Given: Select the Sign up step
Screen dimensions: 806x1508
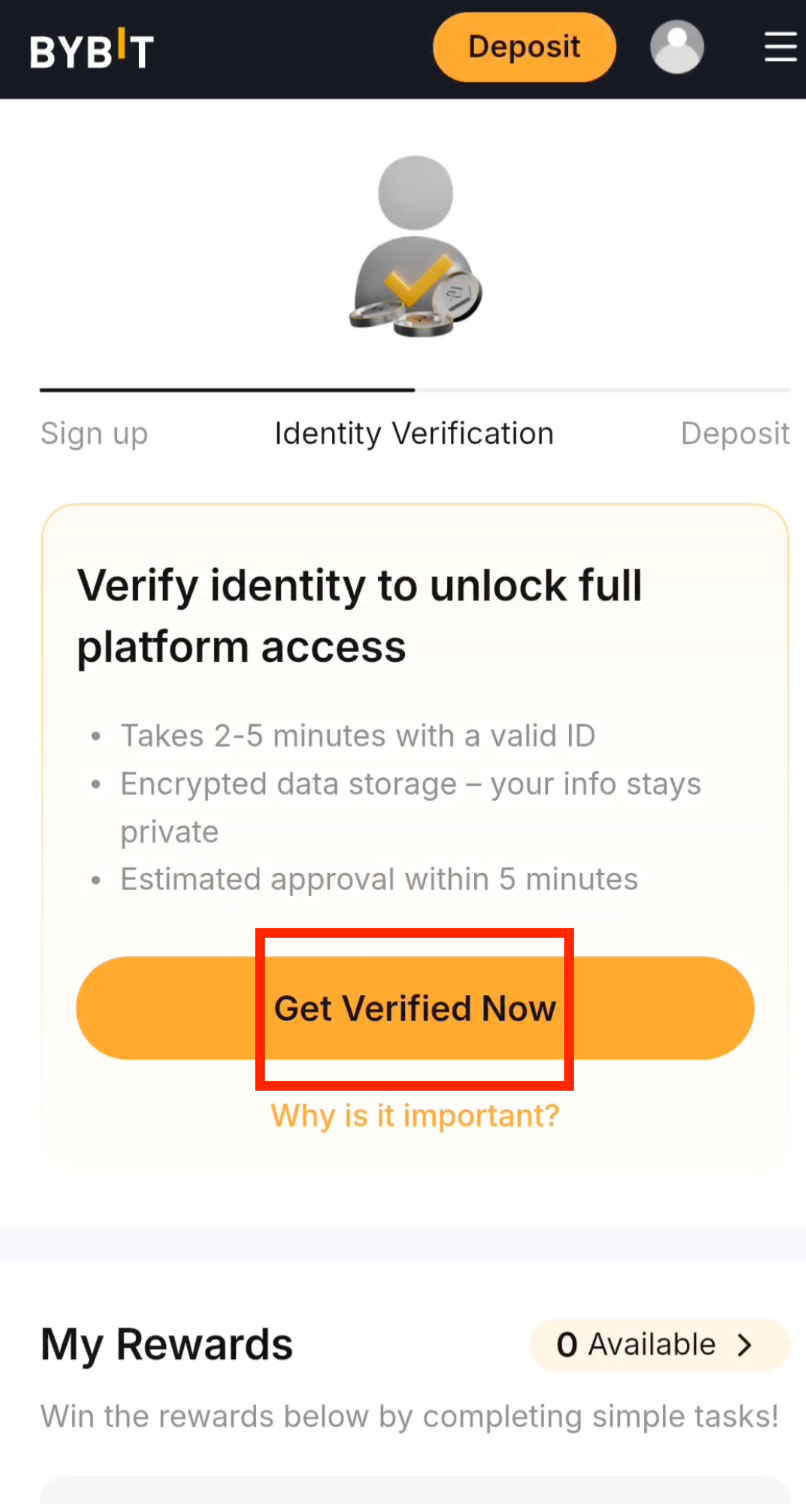Looking at the screenshot, I should point(94,433).
